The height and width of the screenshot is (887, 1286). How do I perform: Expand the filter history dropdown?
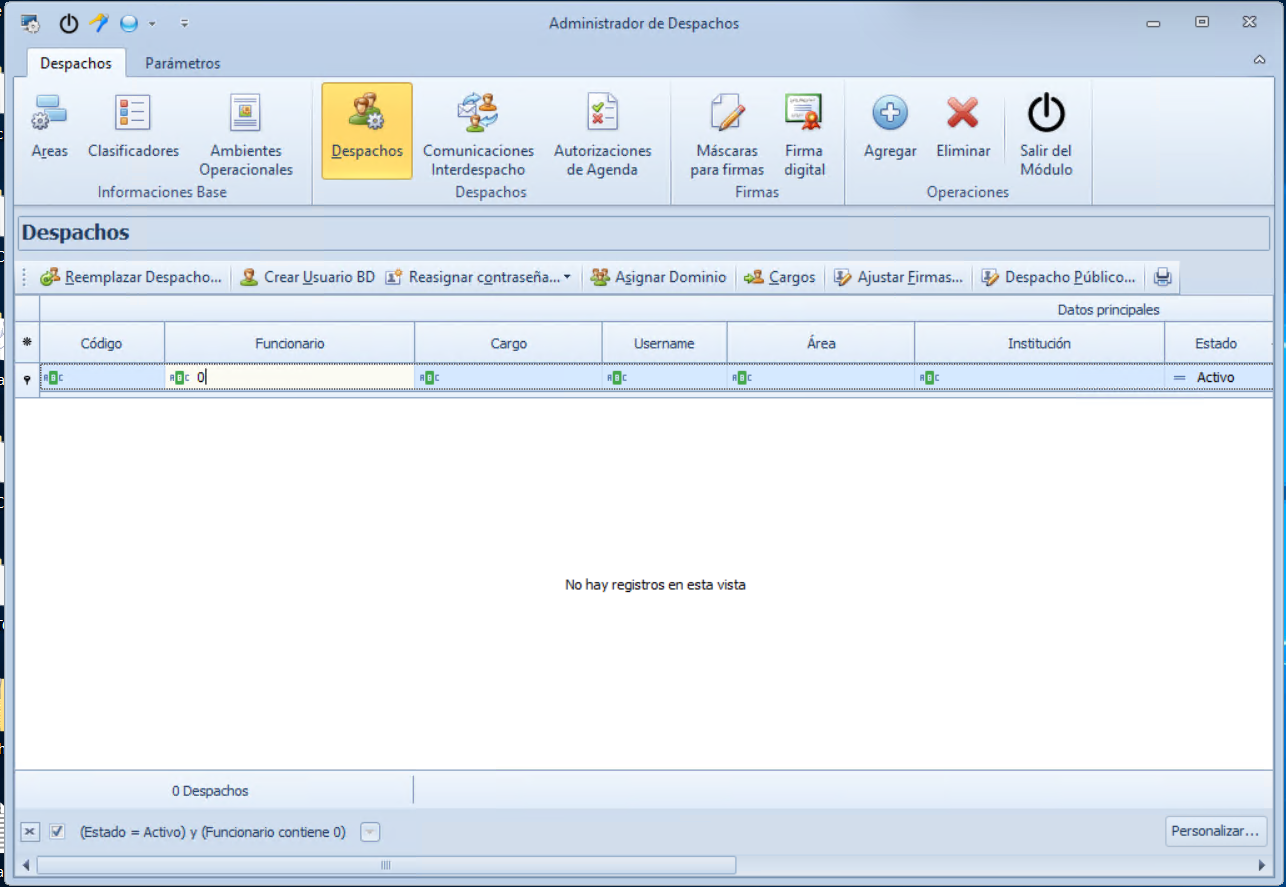click(370, 831)
